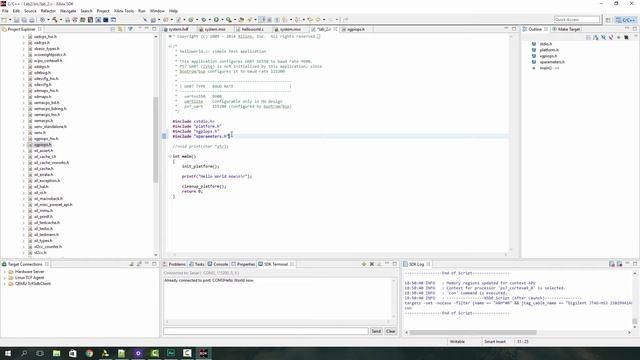Click the Project Explorer vertical scrollbar thumb
The width and height of the screenshot is (640, 360).
click(x=156, y=140)
